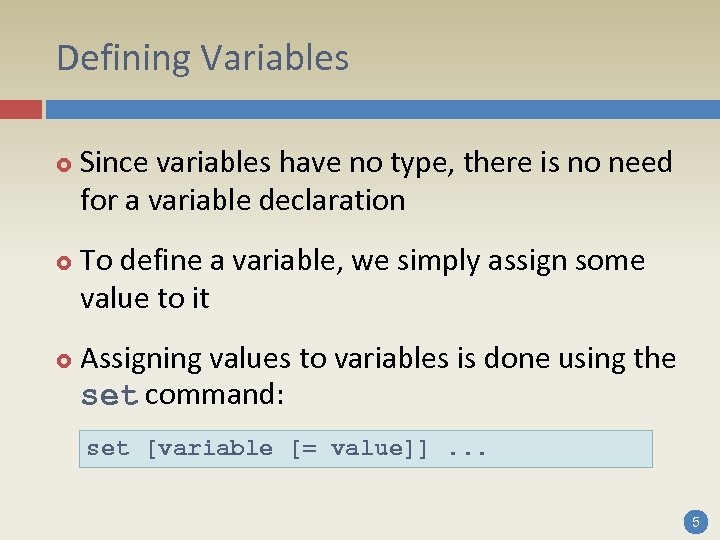Click the "[=" token in the syntax box
This screenshot has width=720, height=540.
[303, 448]
